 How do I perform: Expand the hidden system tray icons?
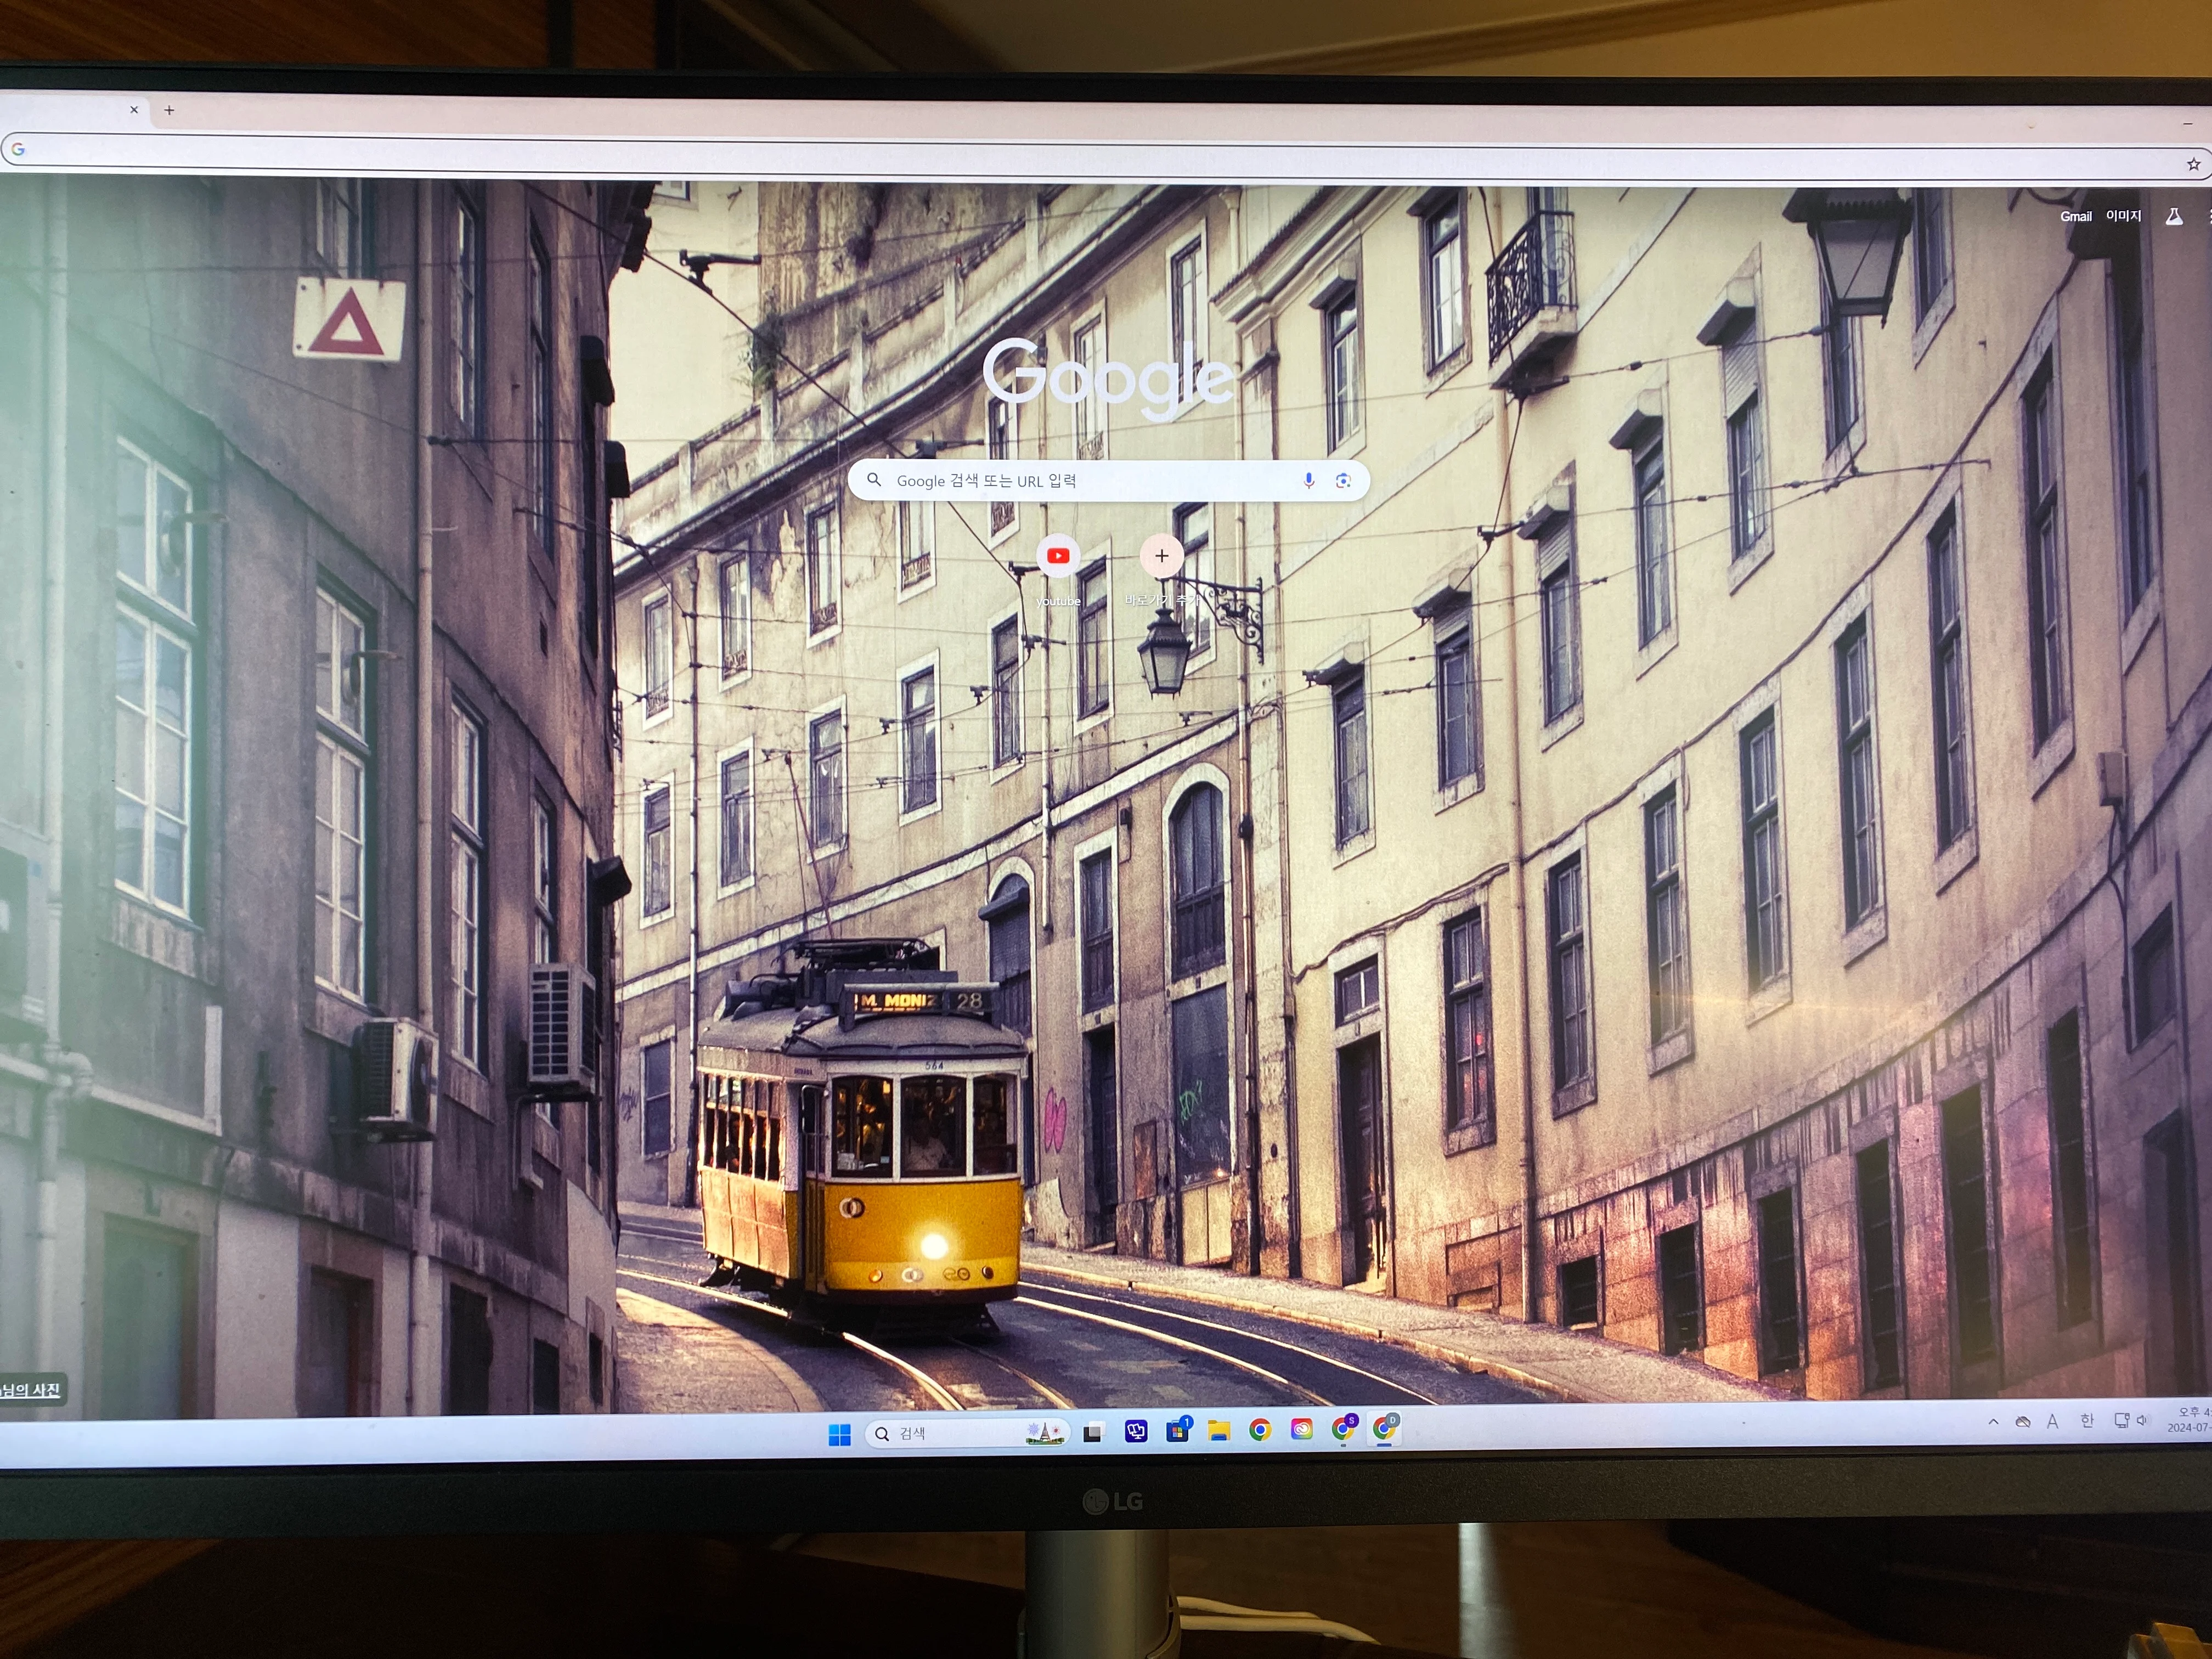pyautogui.click(x=1993, y=1421)
